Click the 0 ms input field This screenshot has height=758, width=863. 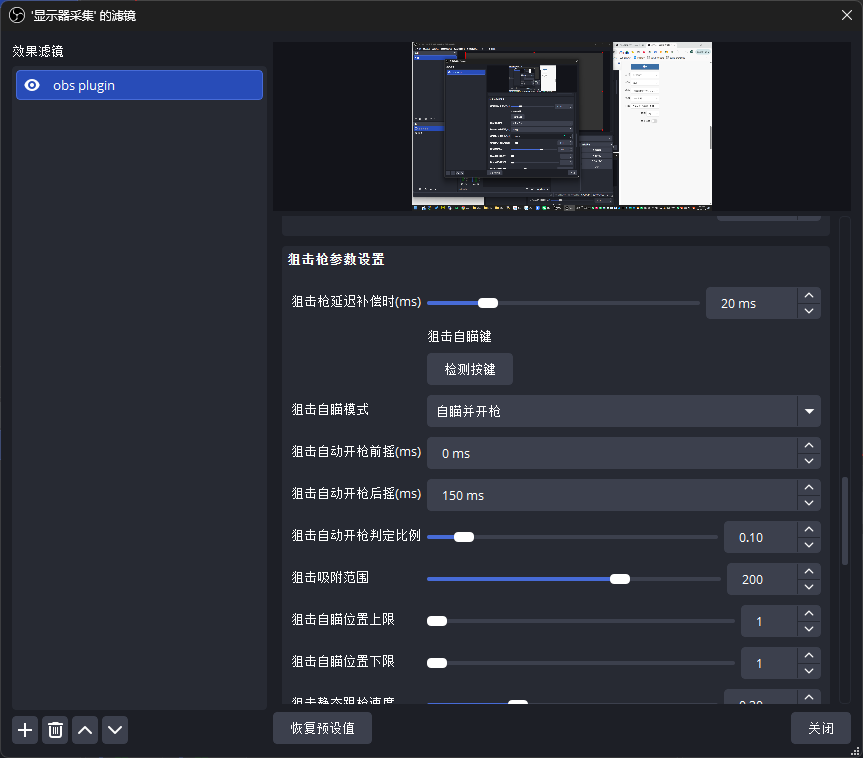click(x=612, y=453)
